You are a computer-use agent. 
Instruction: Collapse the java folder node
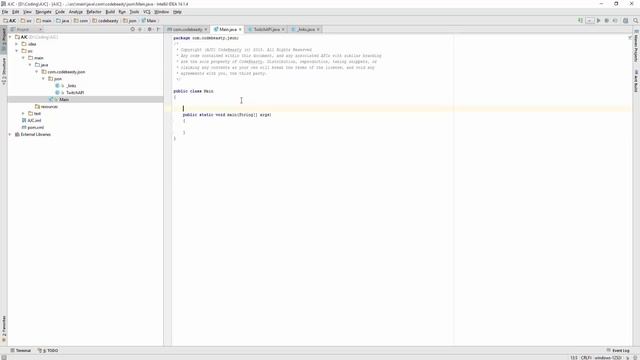point(30,65)
